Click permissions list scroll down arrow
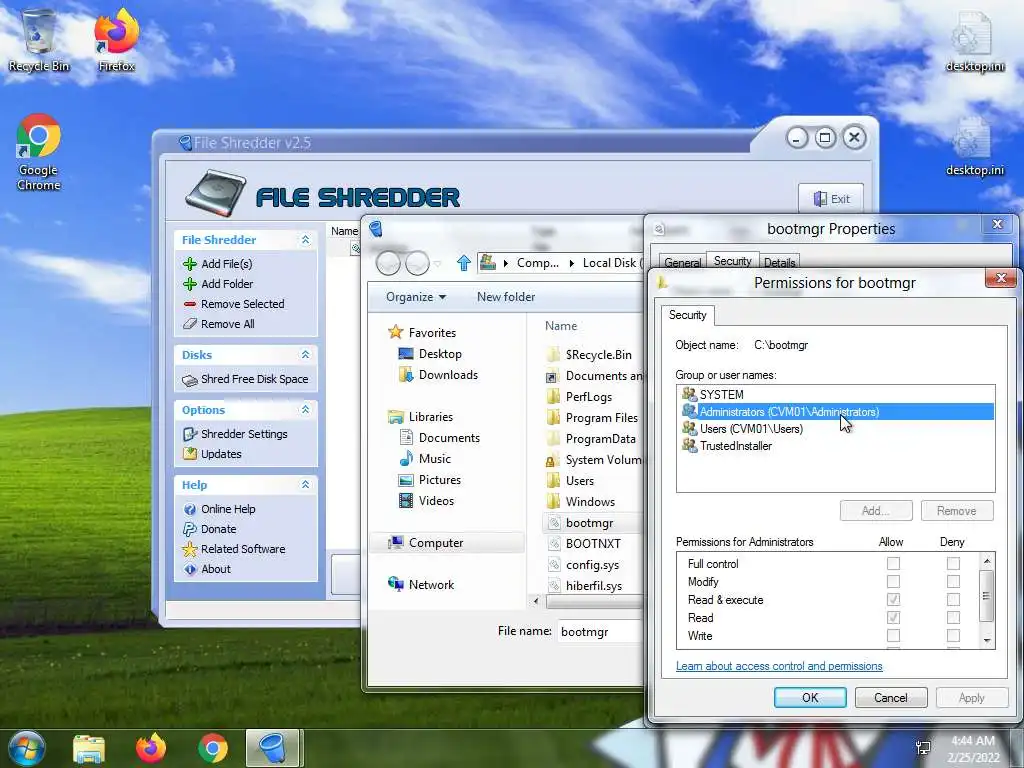The height and width of the screenshot is (768, 1024). 987,641
